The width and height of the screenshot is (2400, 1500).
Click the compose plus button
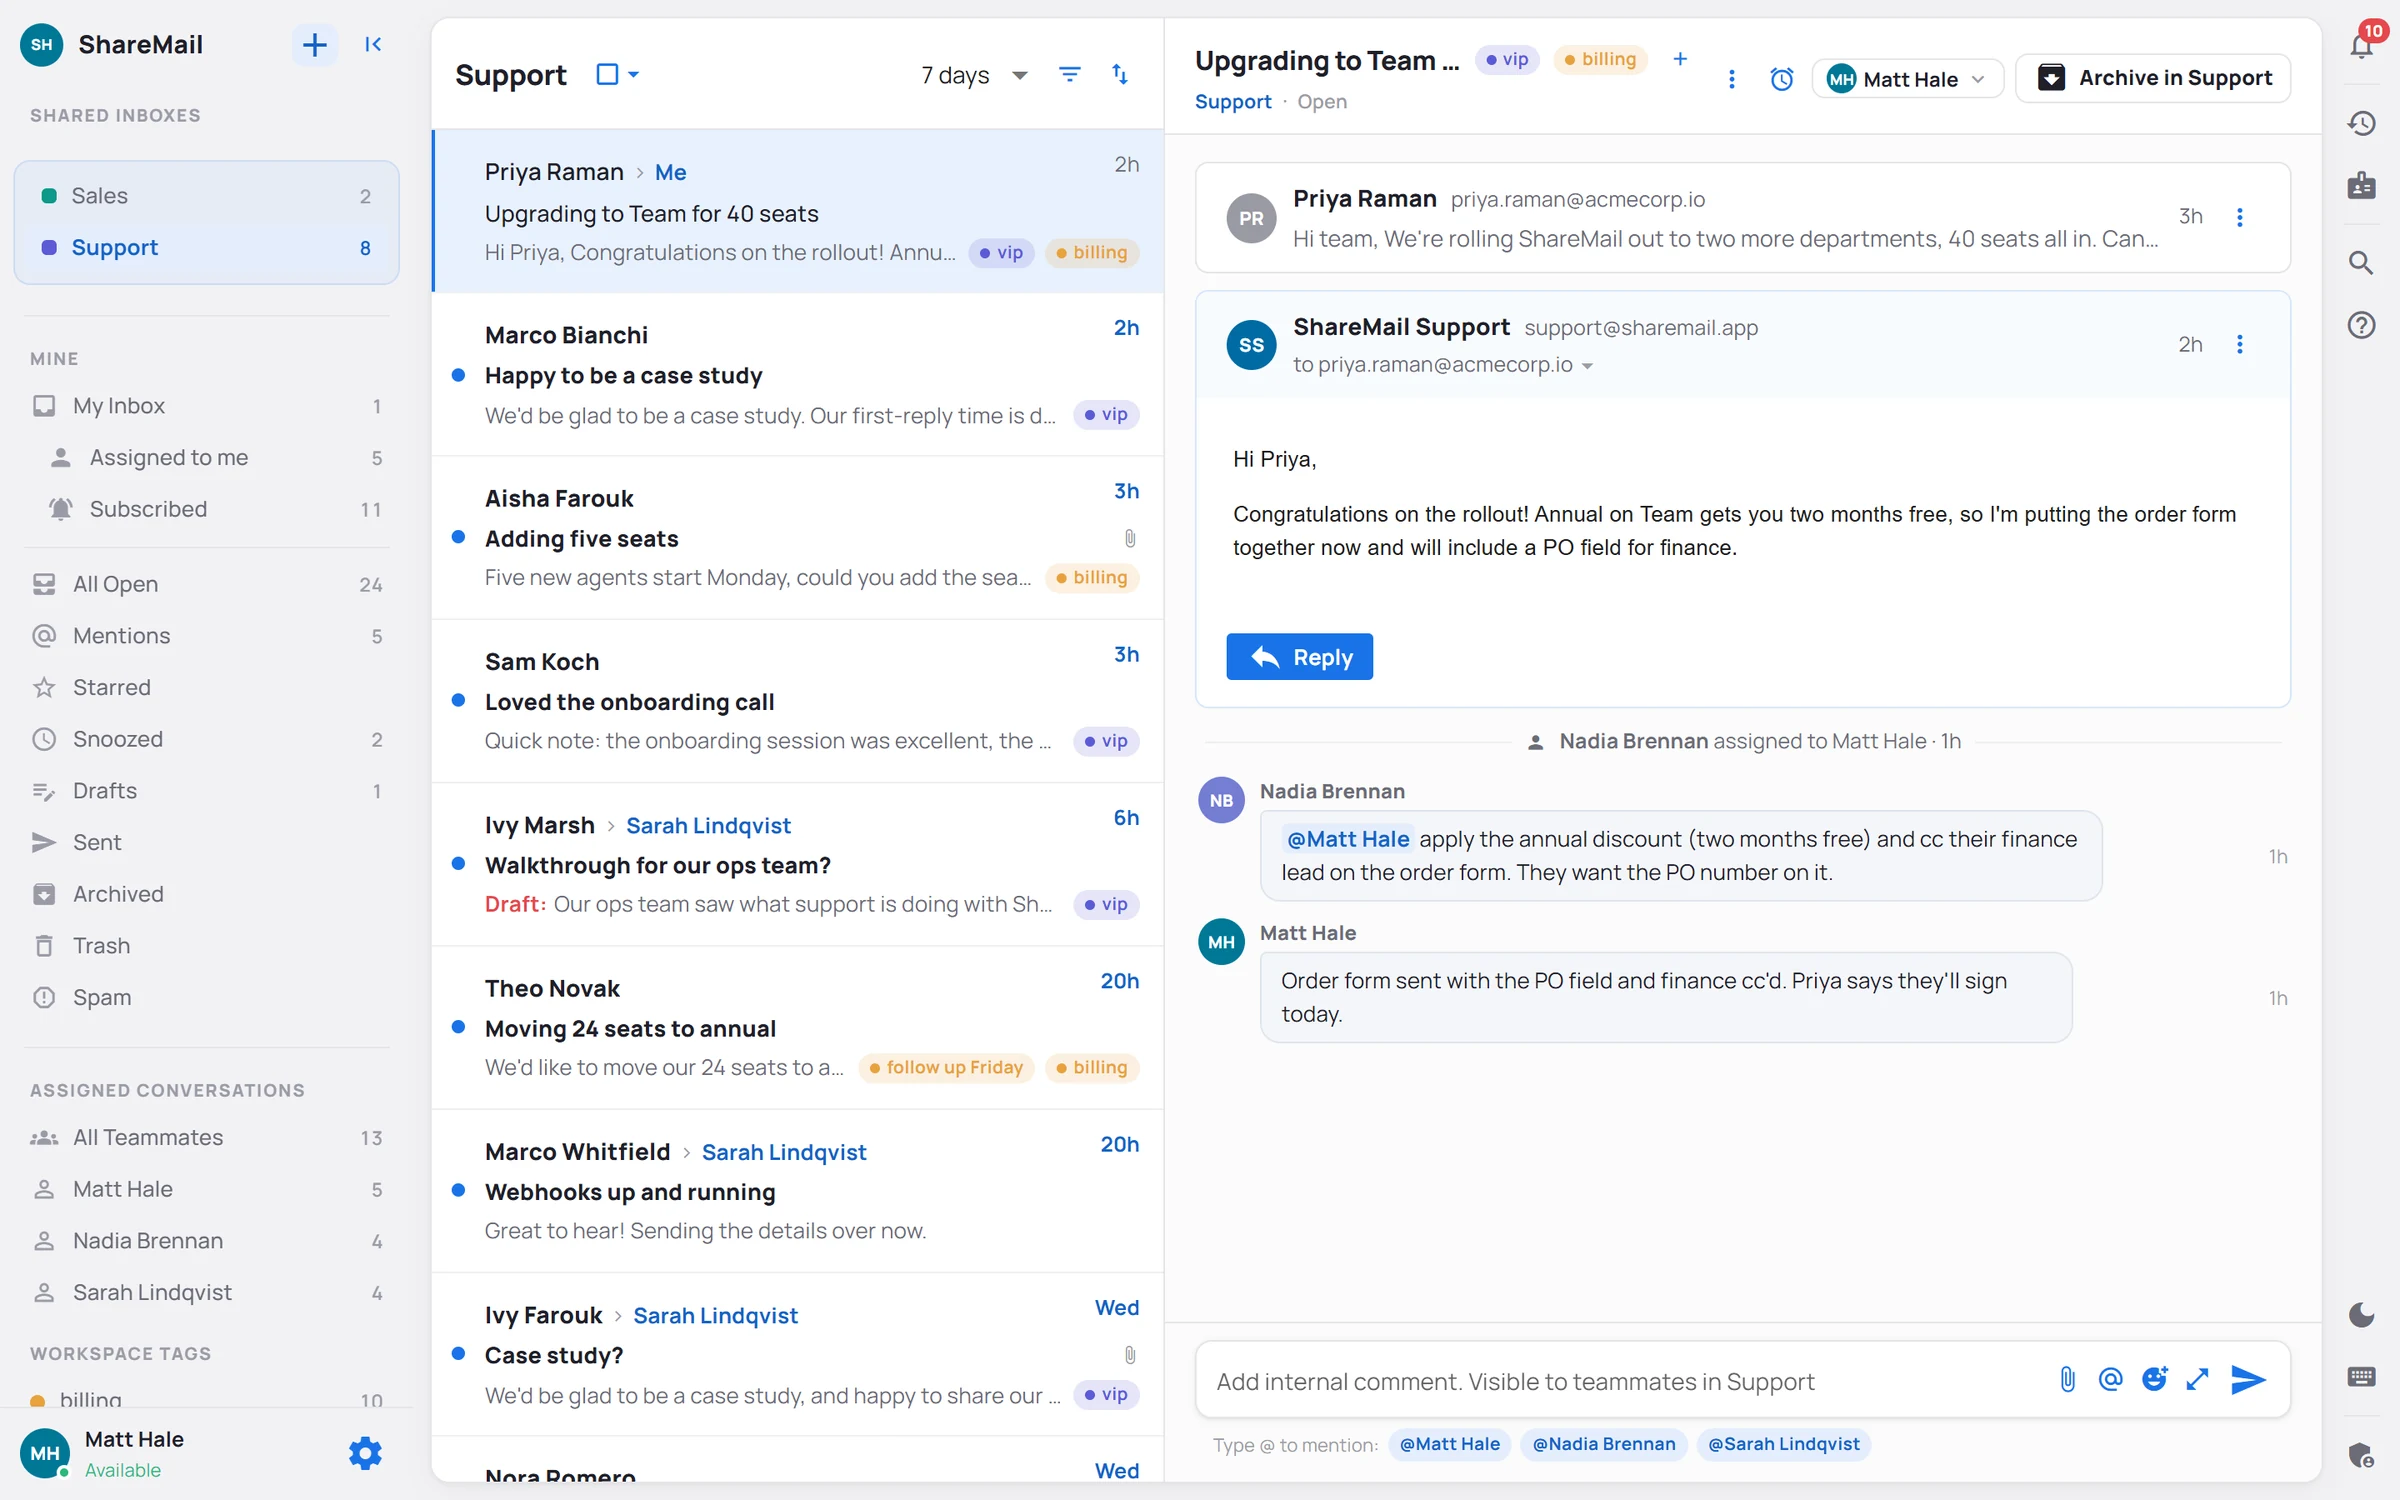[x=314, y=45]
